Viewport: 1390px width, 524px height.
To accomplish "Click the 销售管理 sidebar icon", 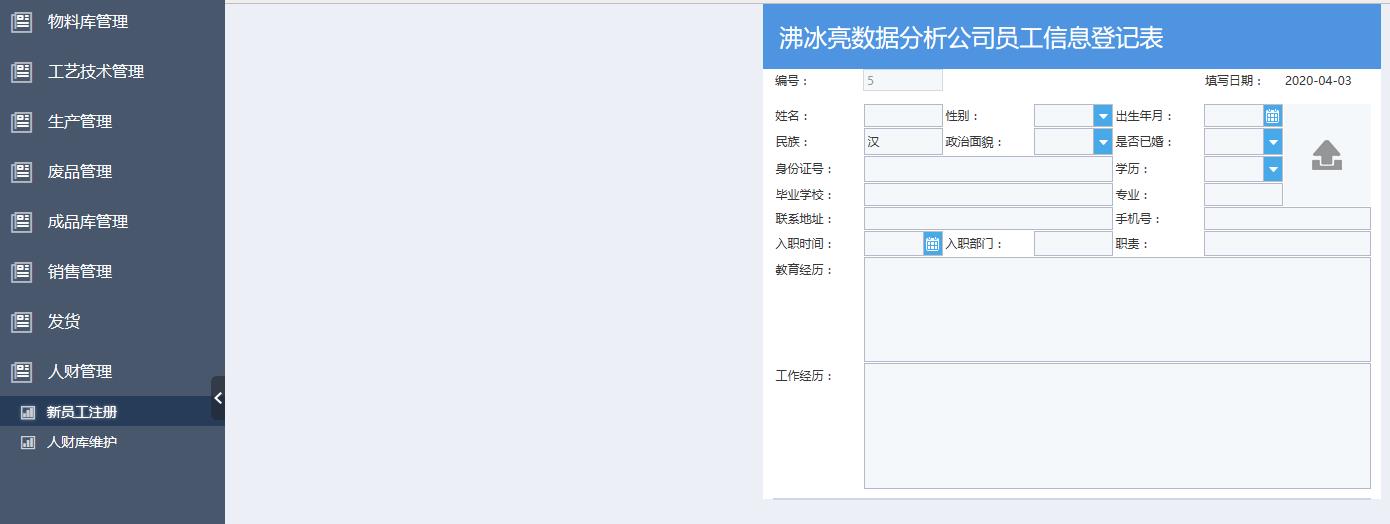I will [x=22, y=272].
